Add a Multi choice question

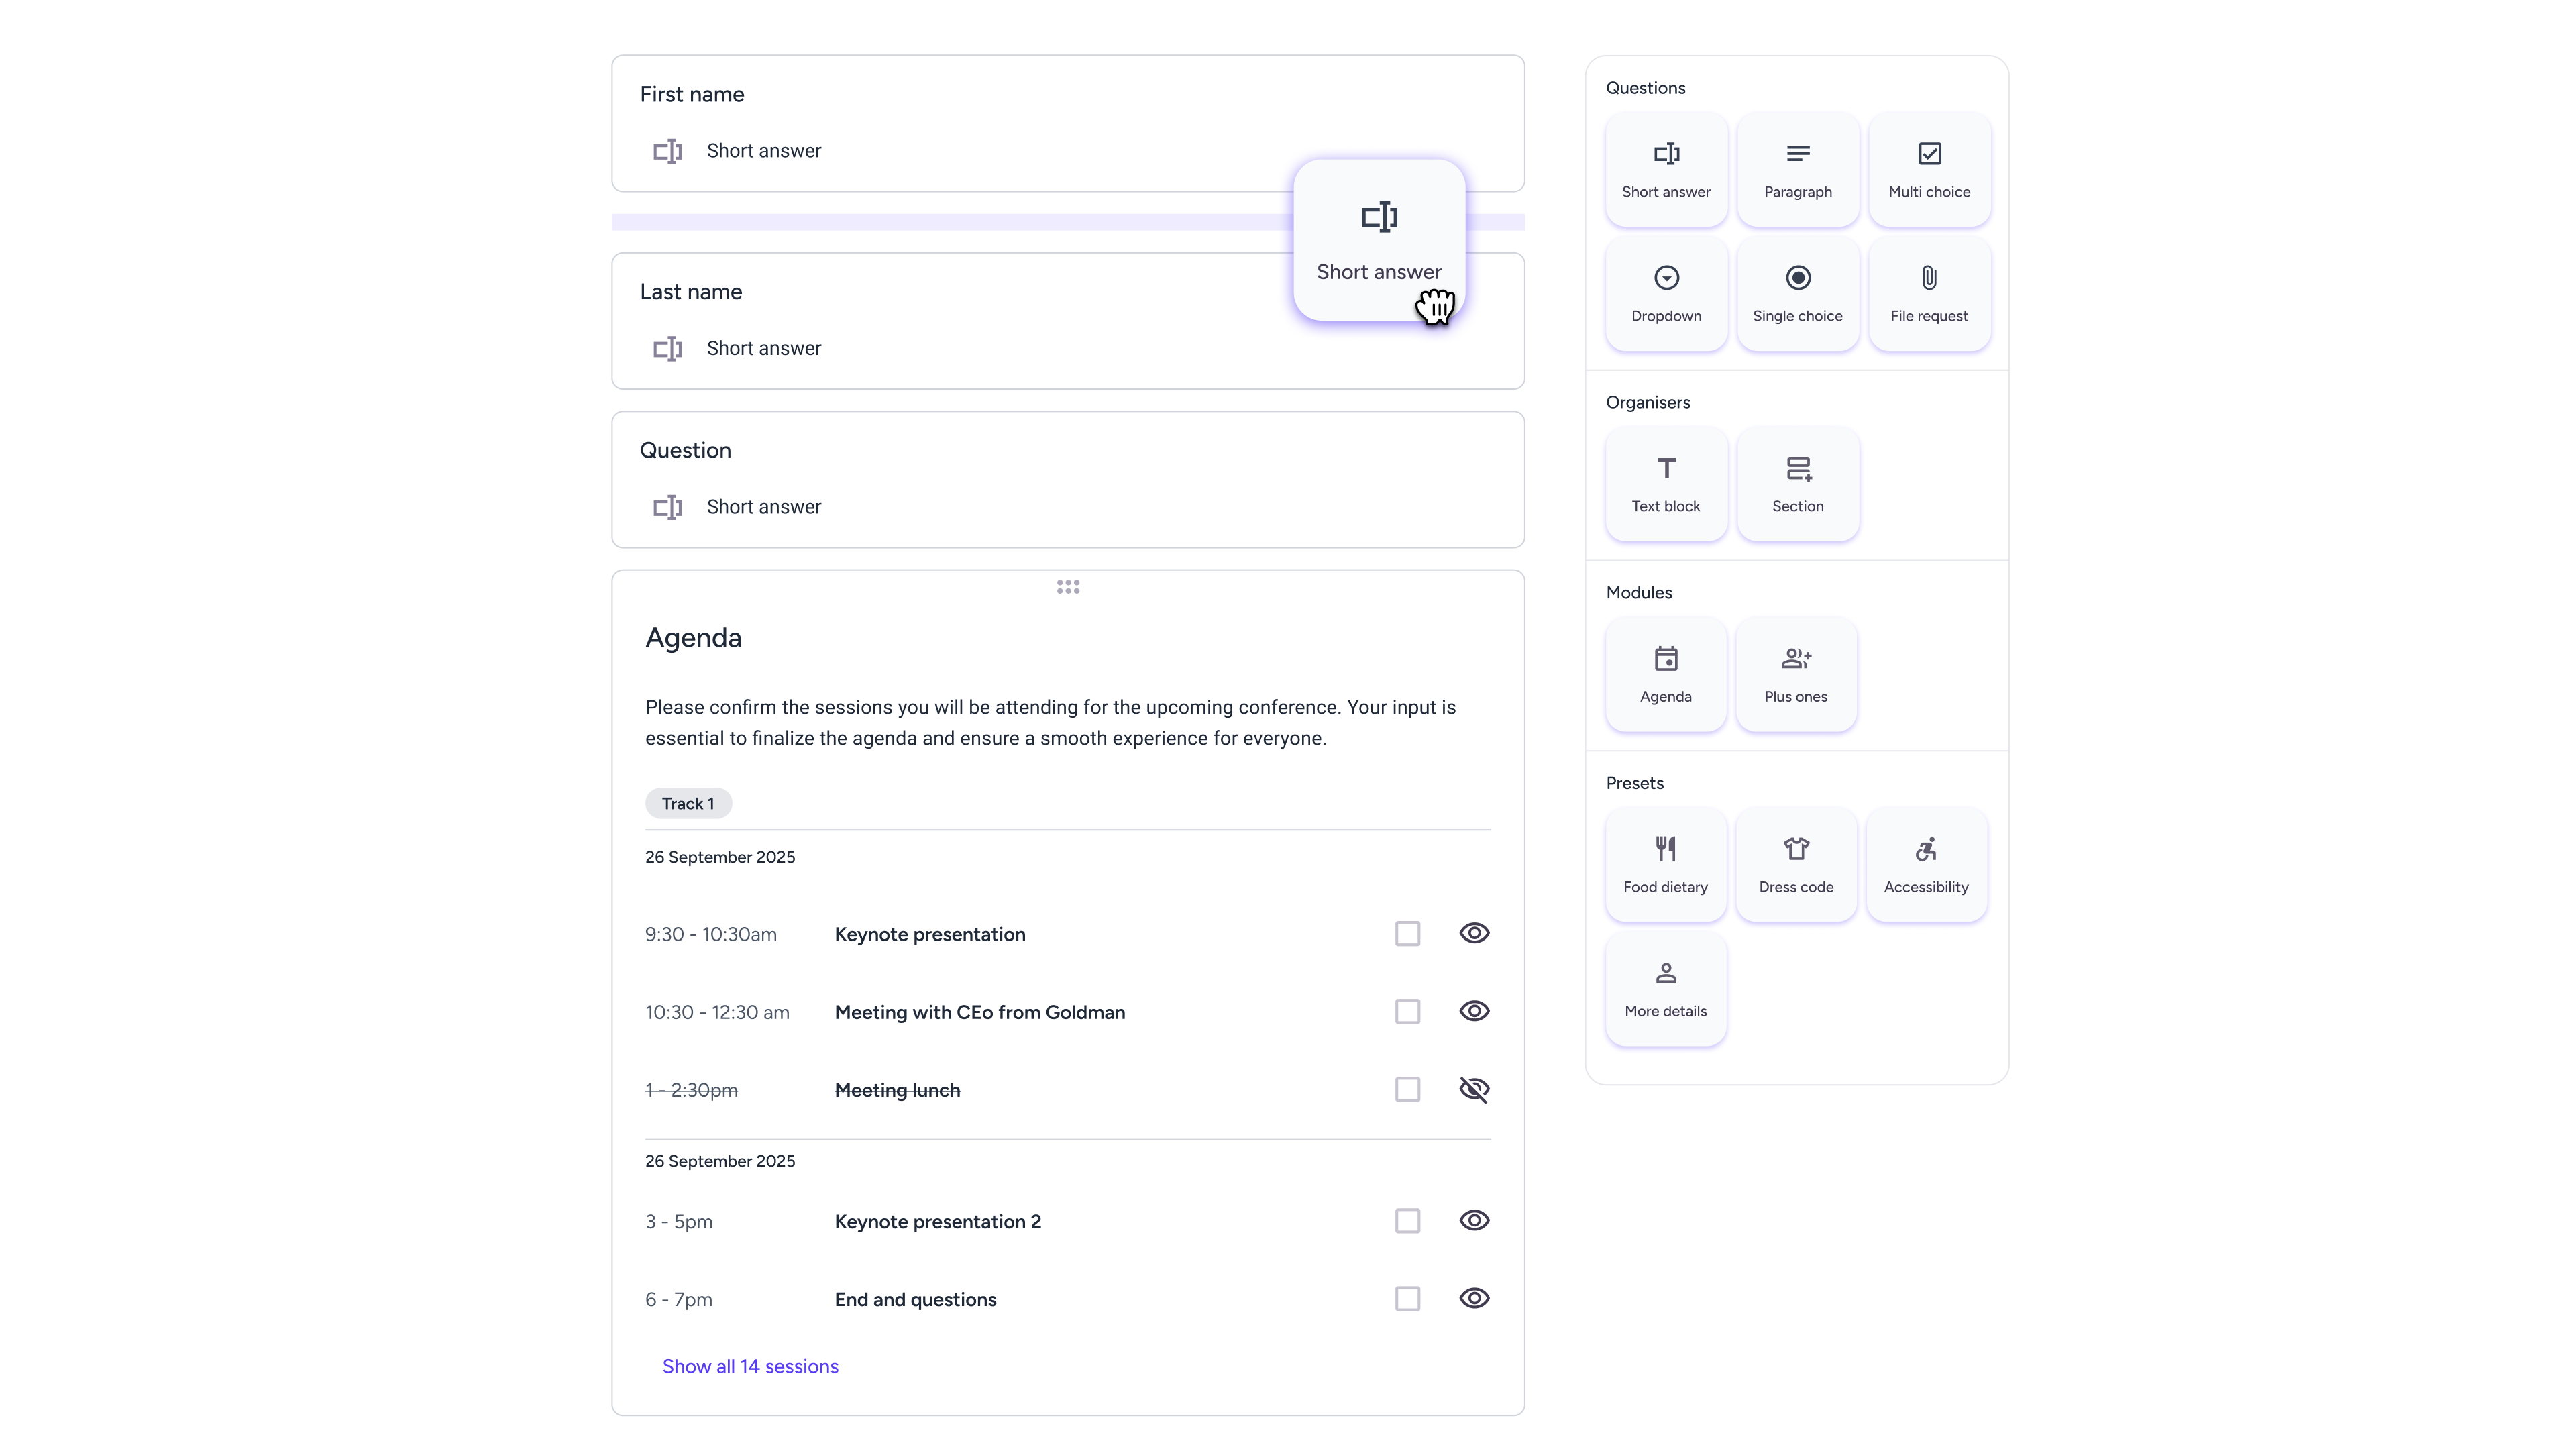coord(1929,169)
